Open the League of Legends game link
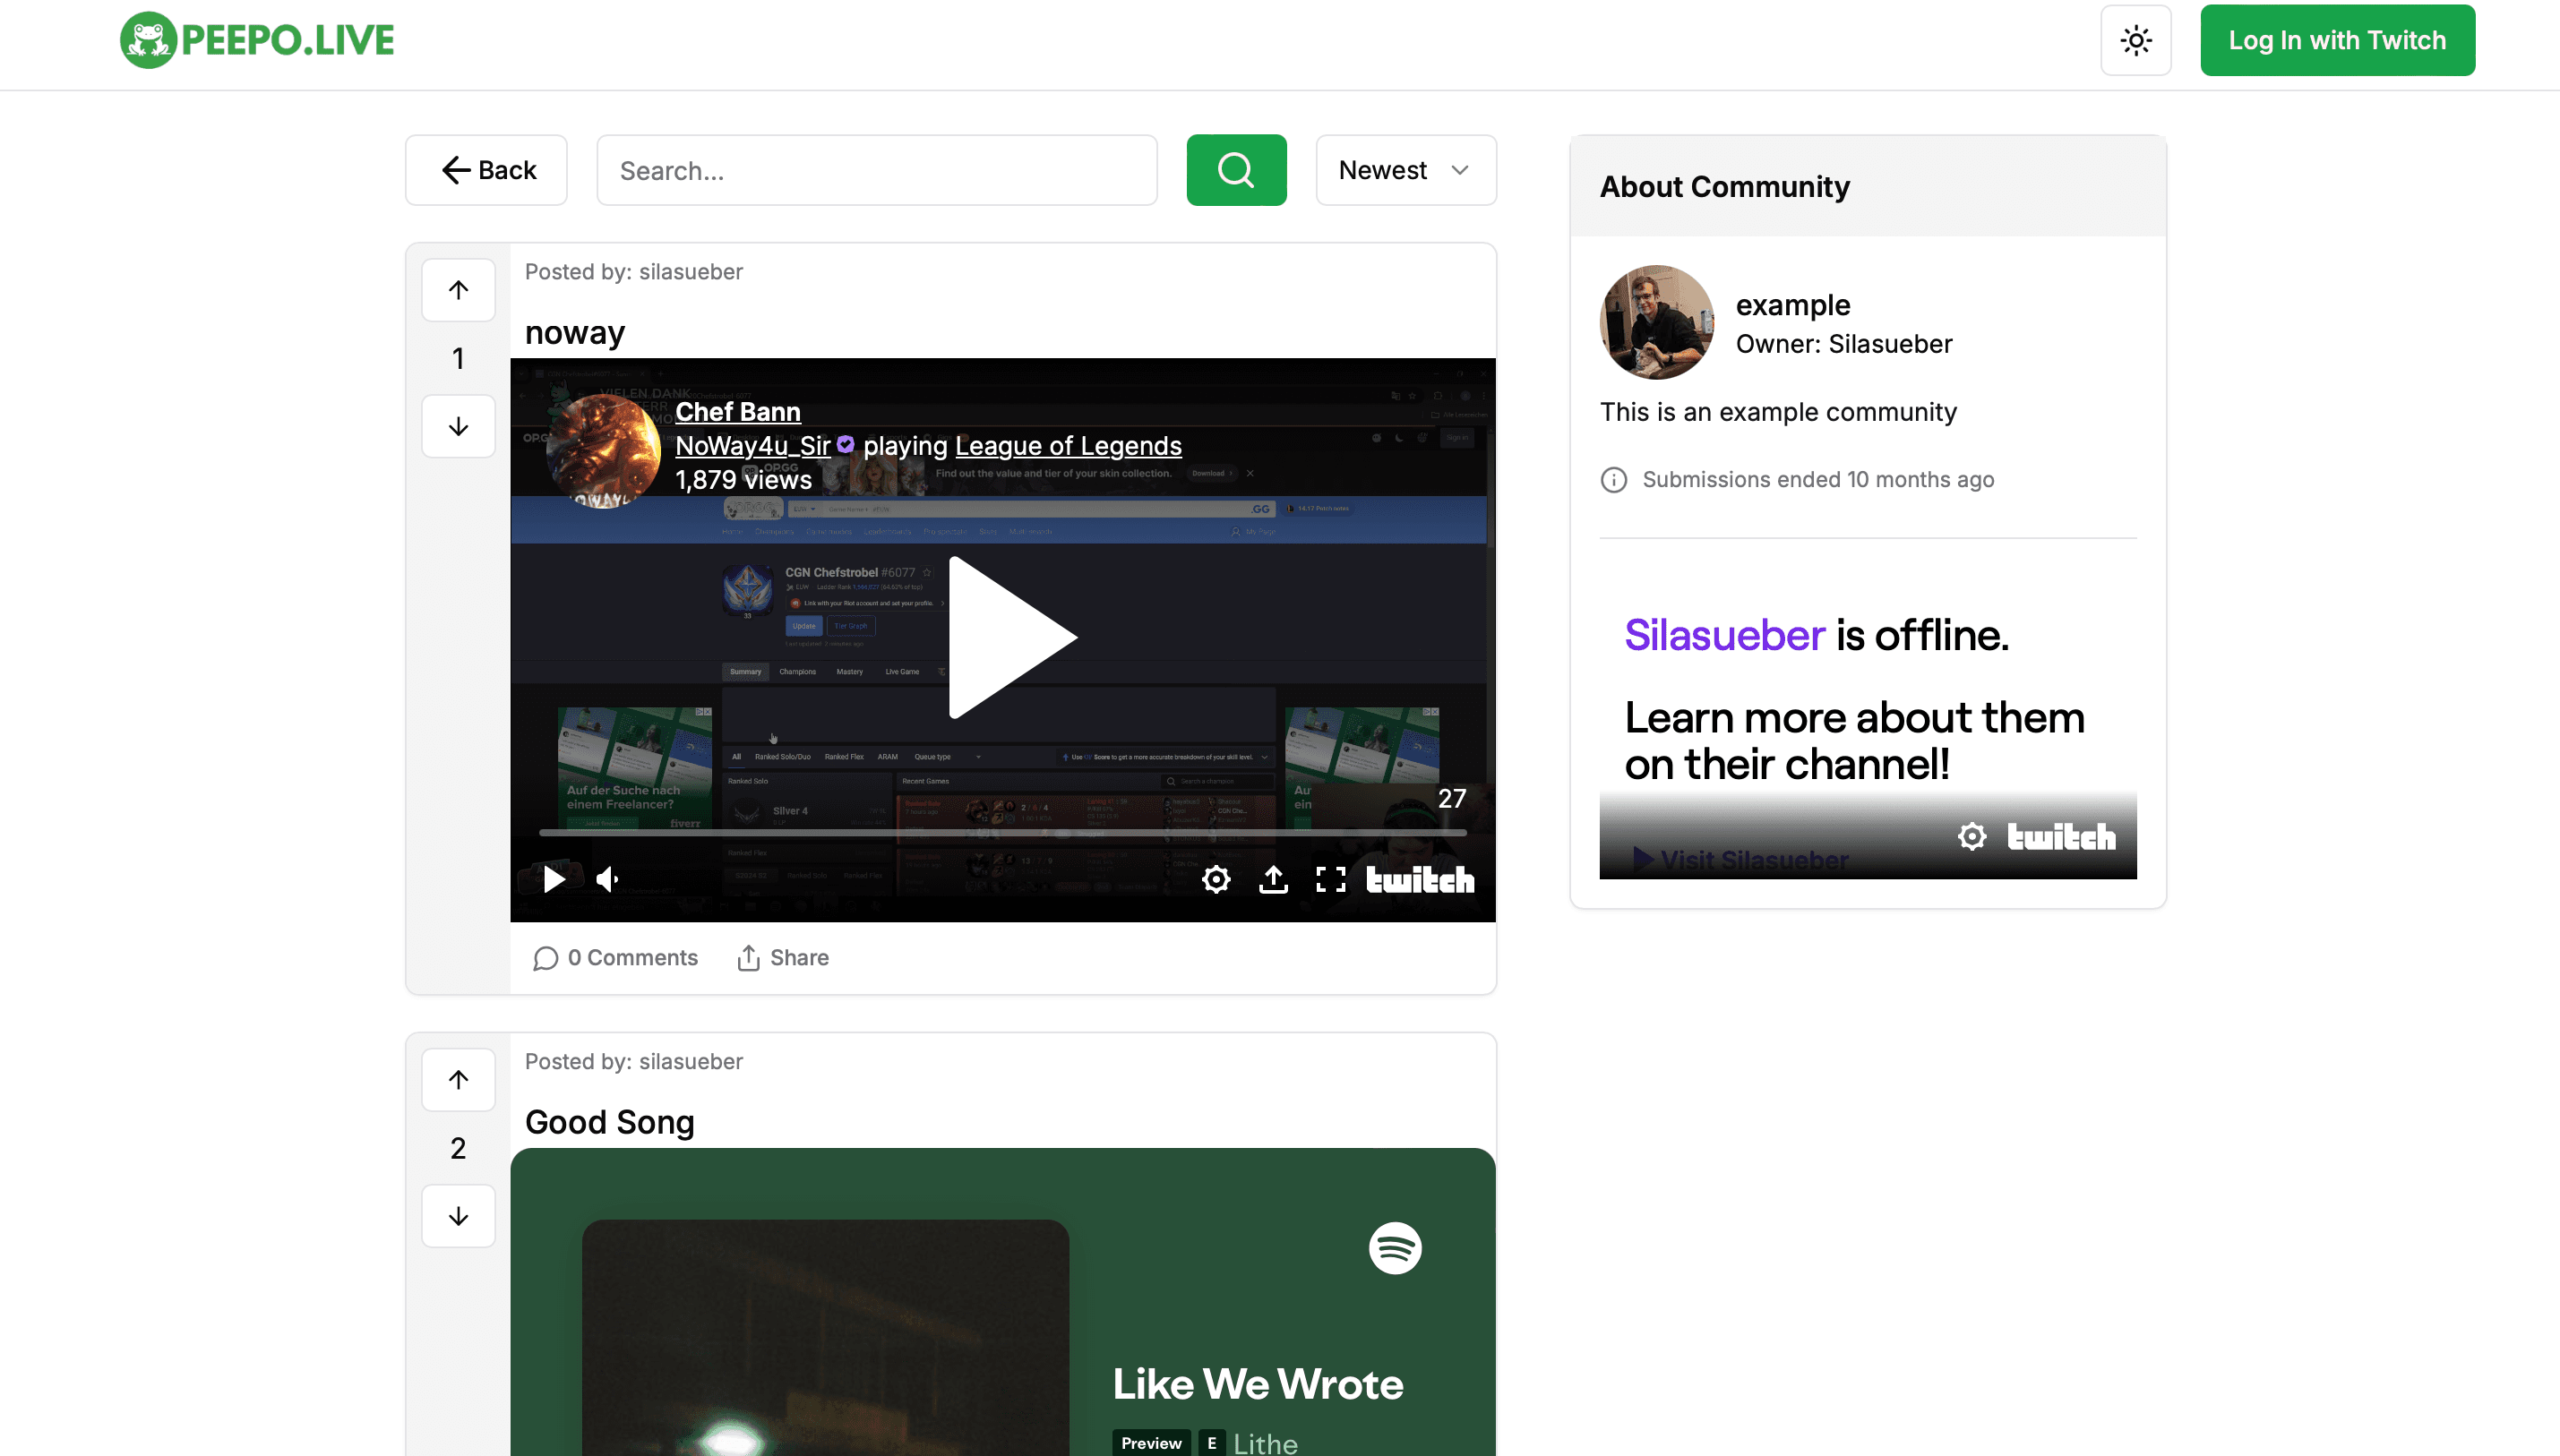The image size is (2560, 1456). pos(1068,446)
